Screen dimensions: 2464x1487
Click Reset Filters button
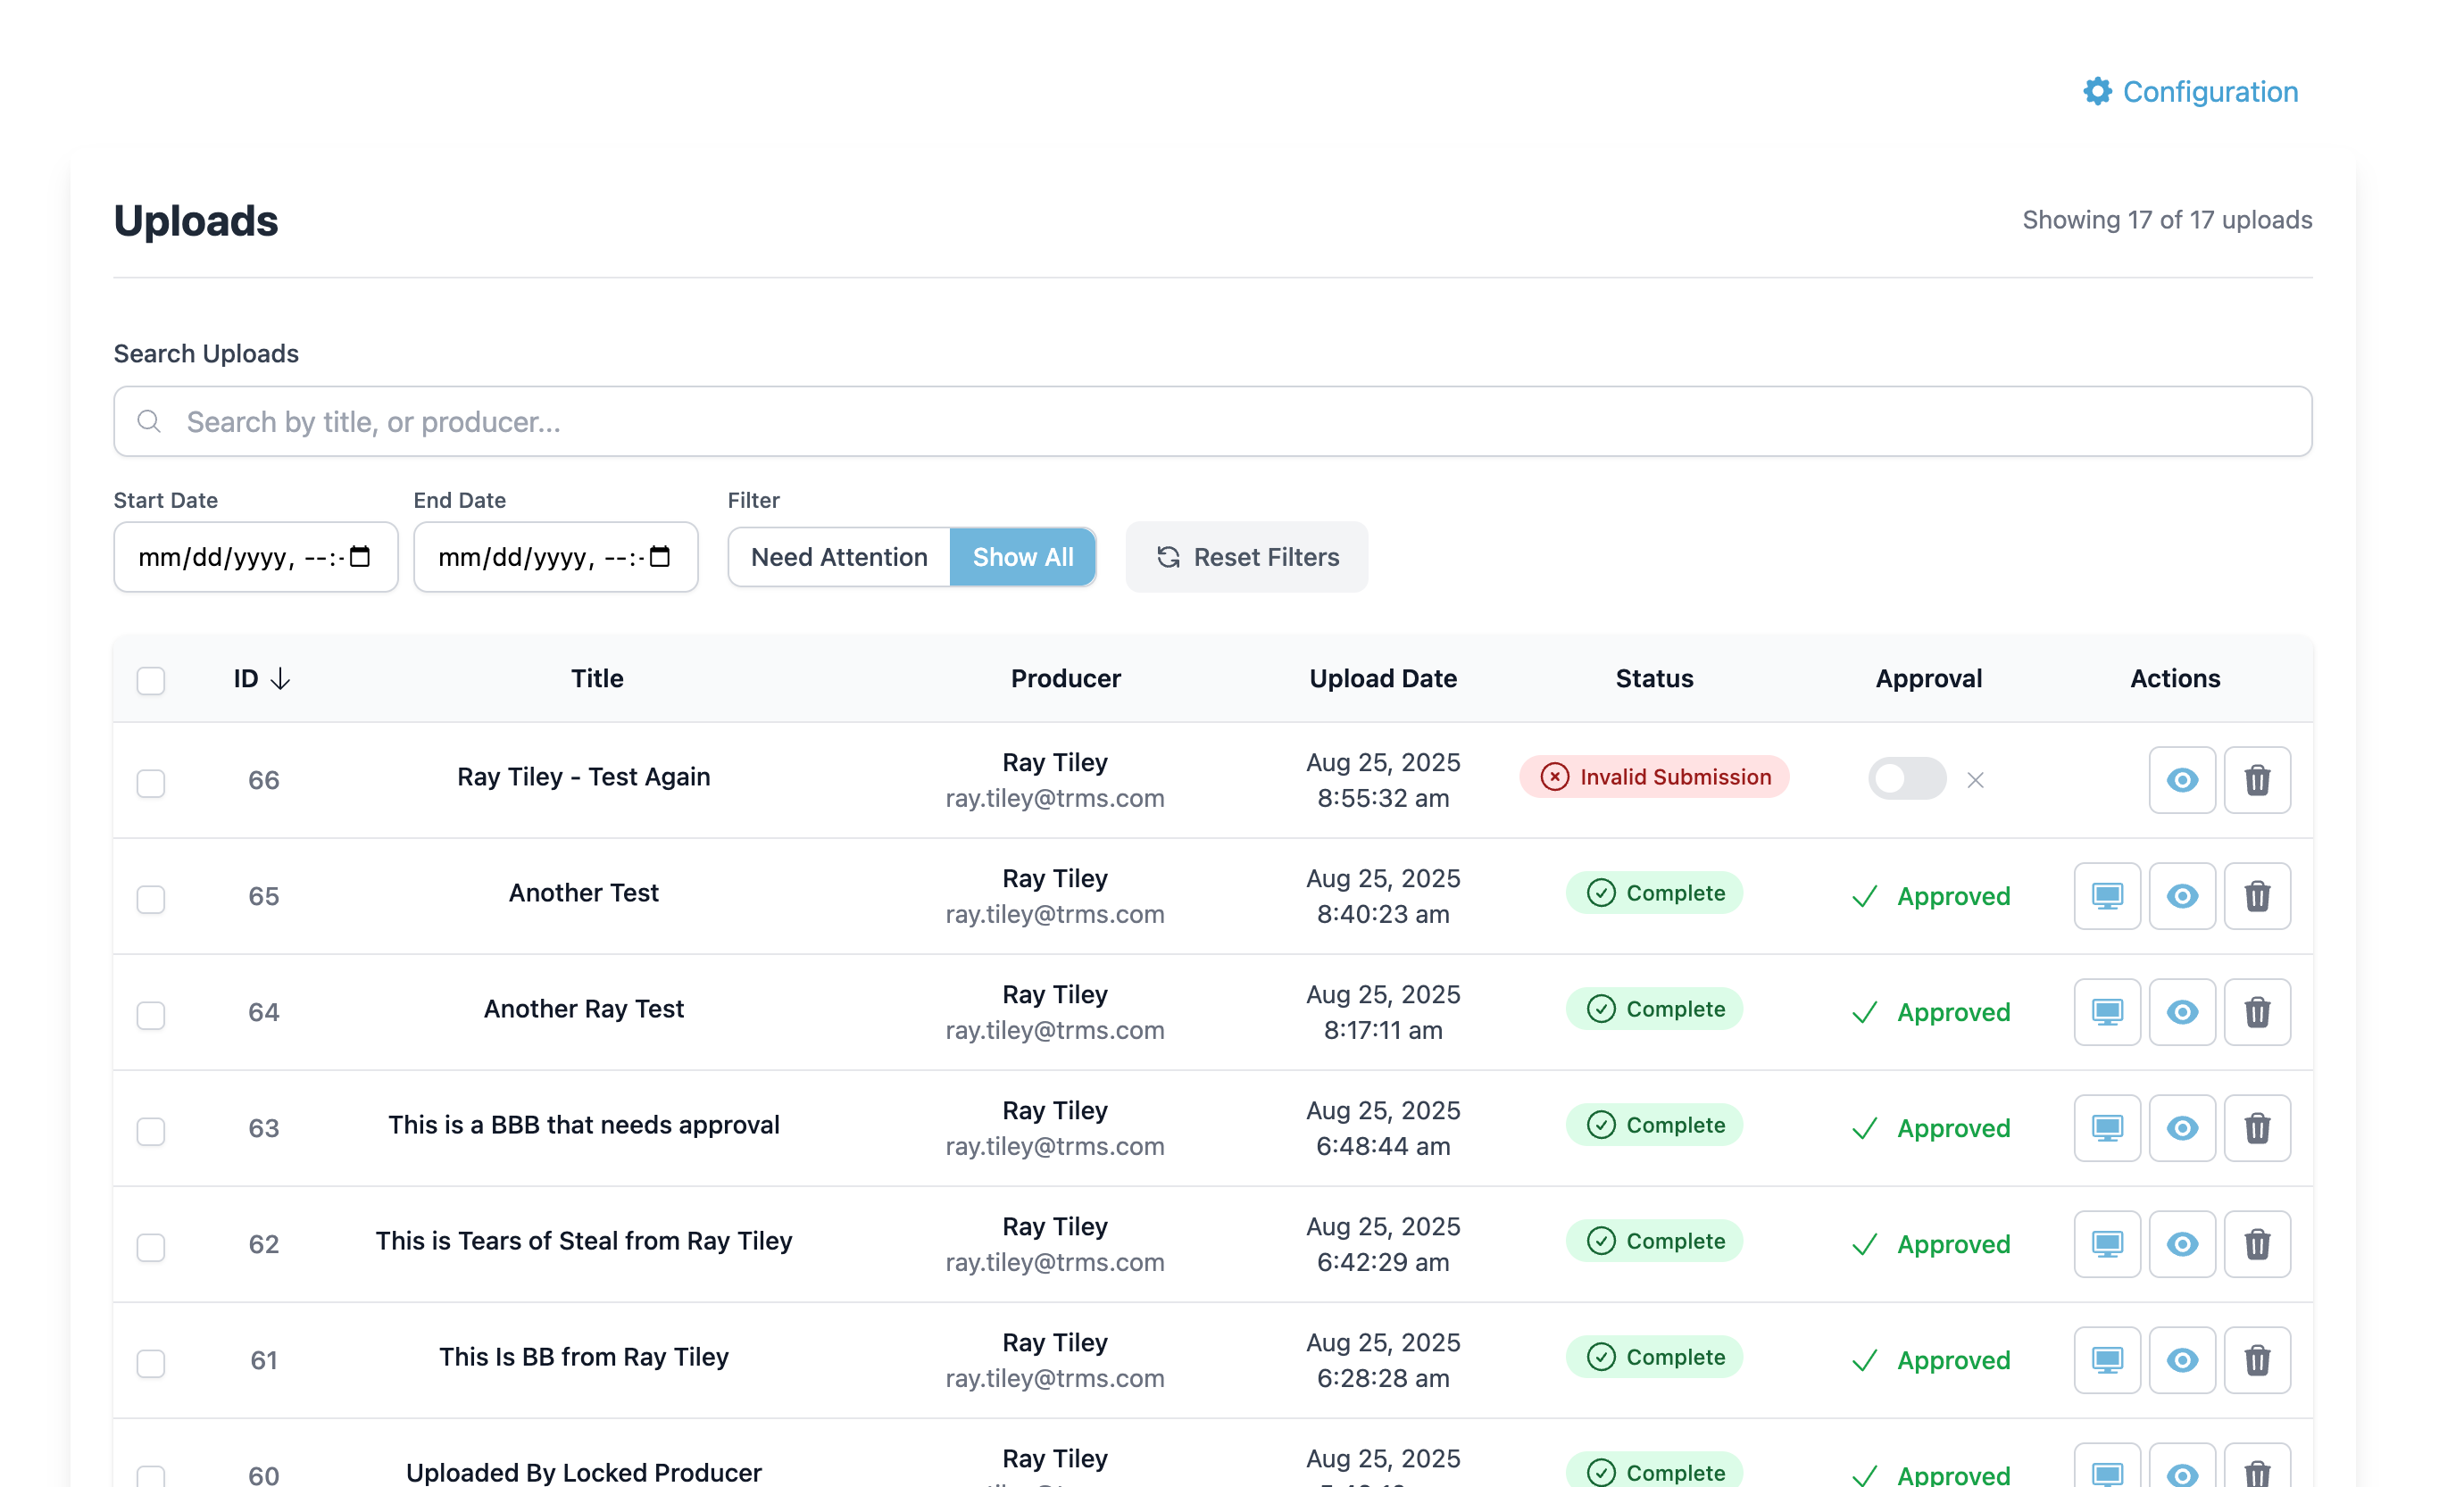coord(1246,557)
